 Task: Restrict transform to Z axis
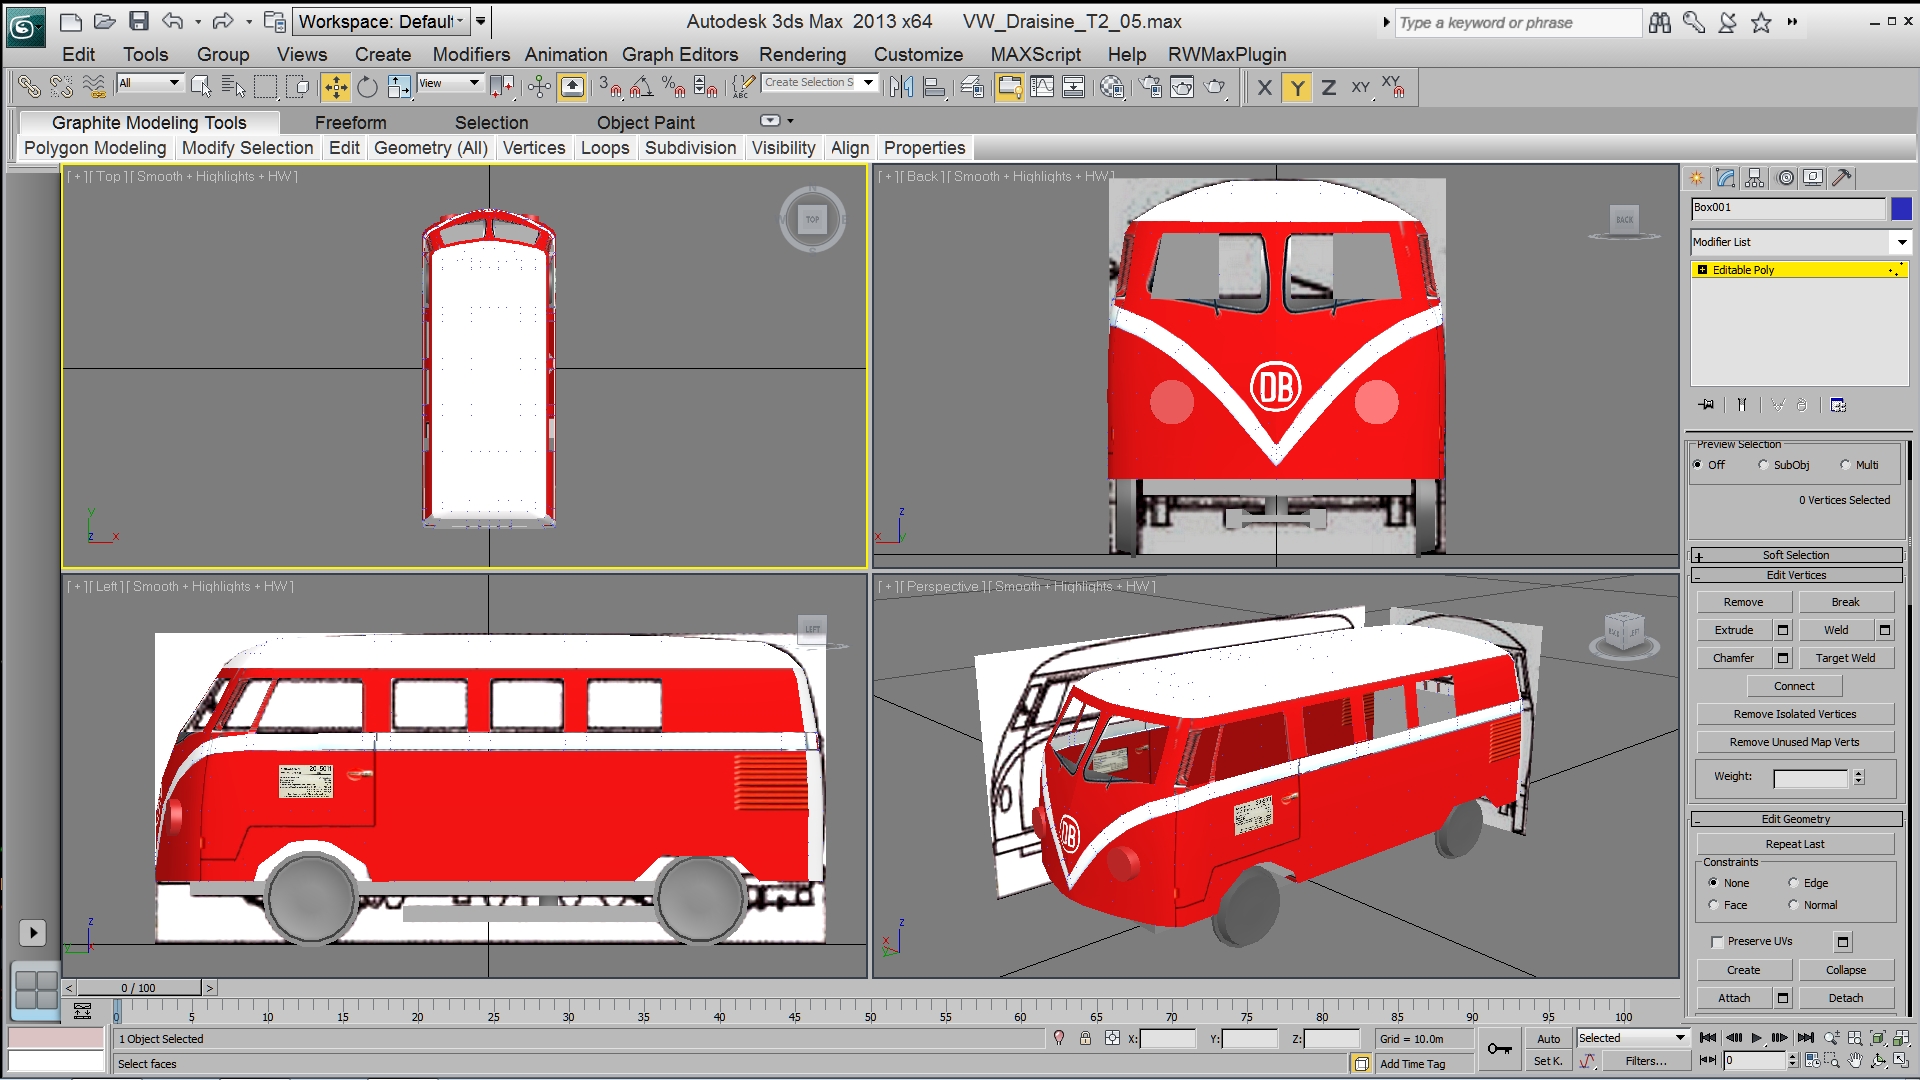(x=1328, y=88)
